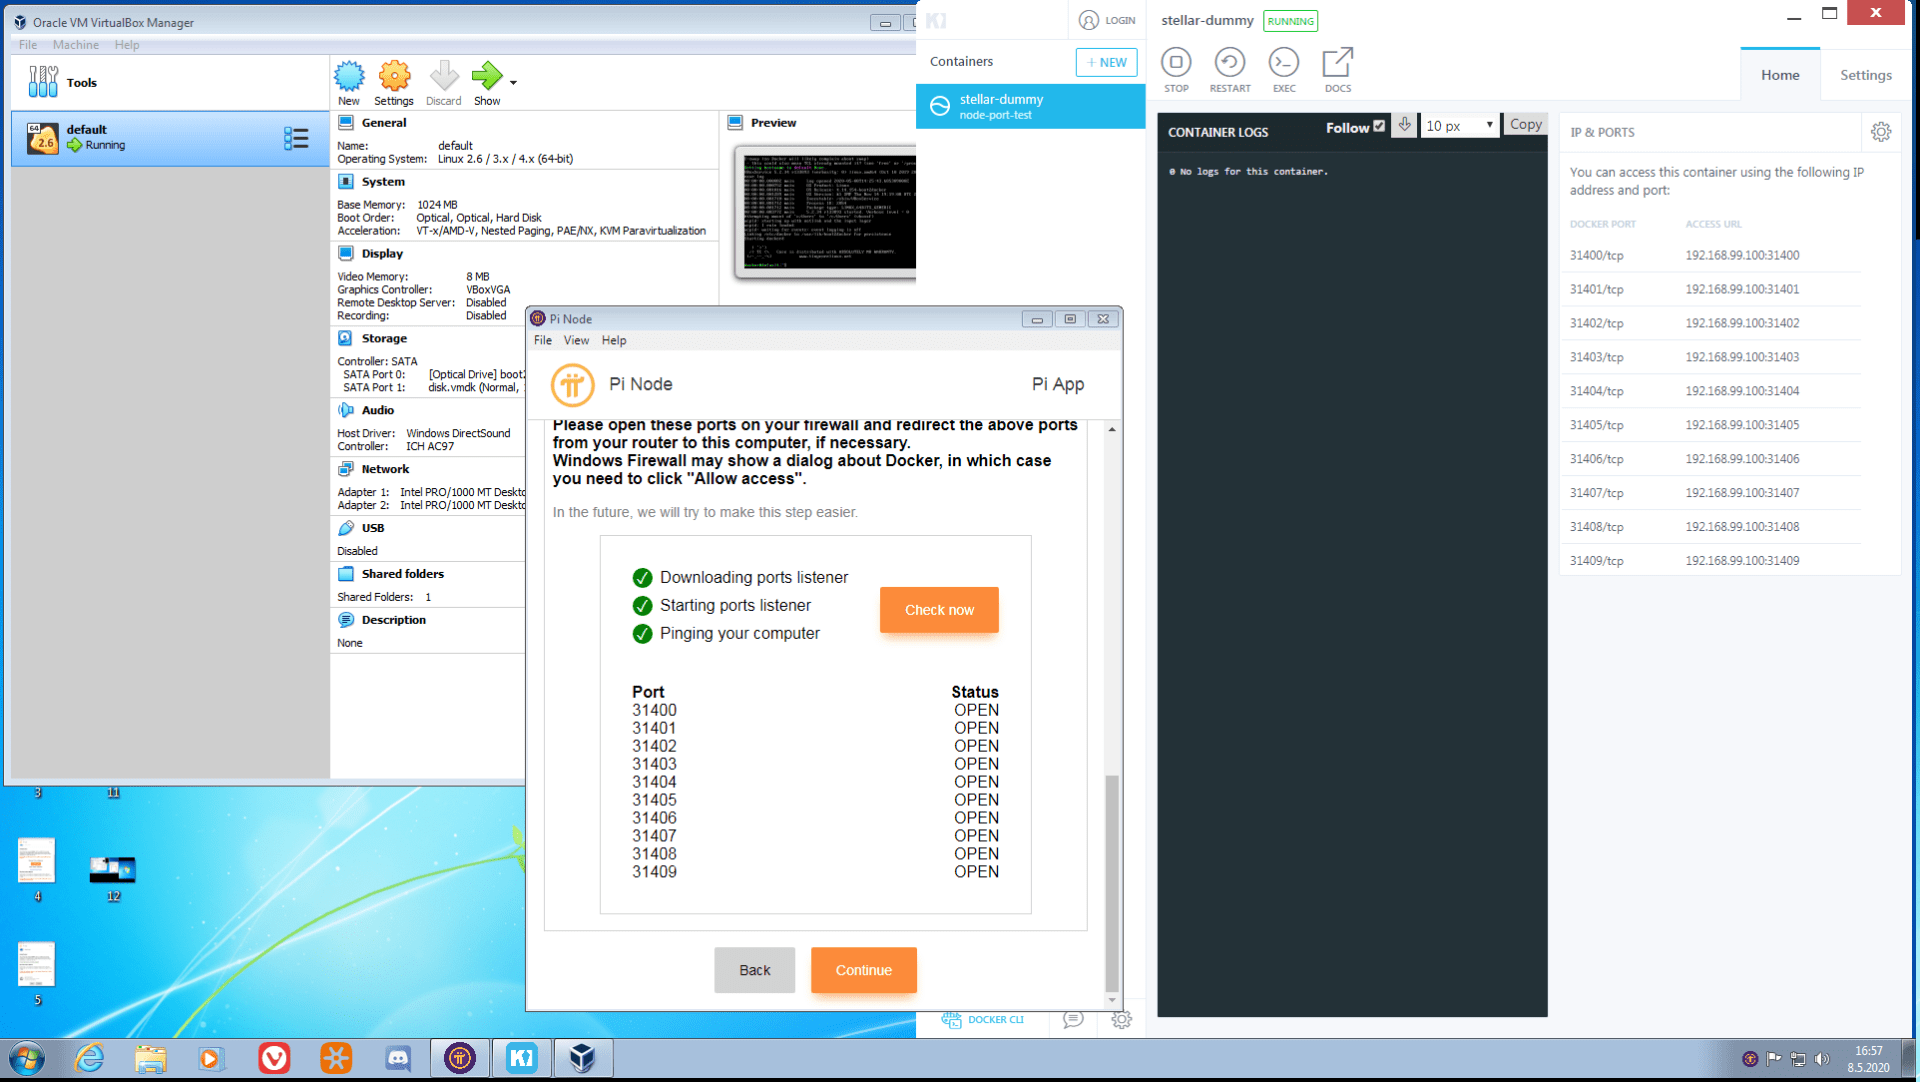The height and width of the screenshot is (1082, 1920).
Task: Click the VM Preview thumbnail
Action: click(825, 212)
